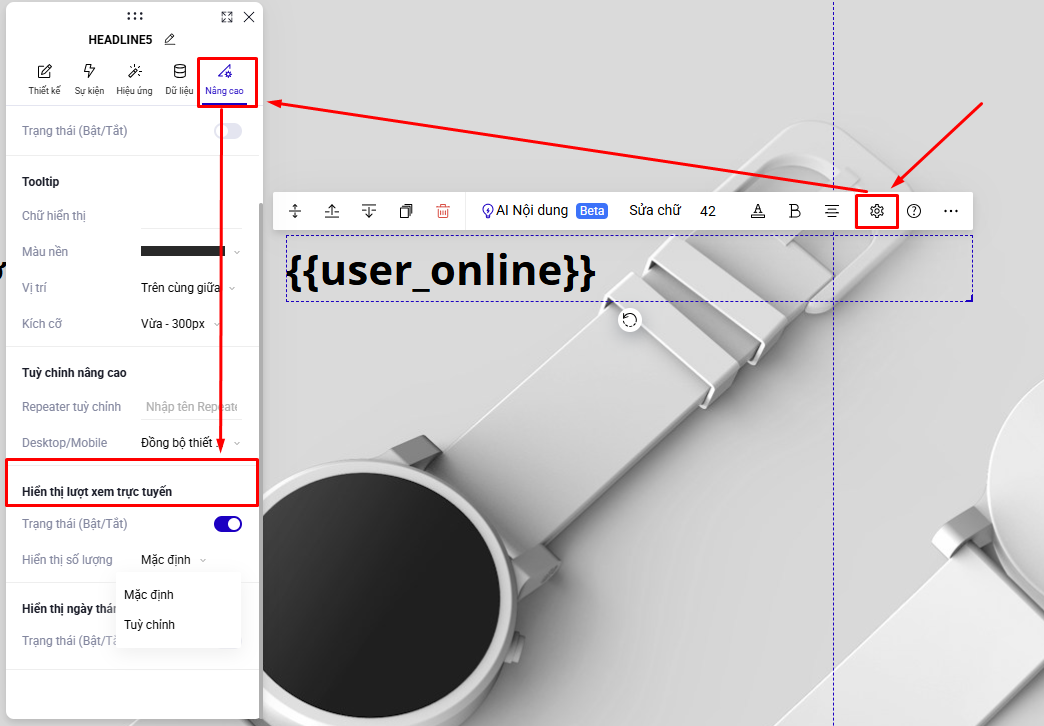1044x726 pixels.
Task: Disable the online viewers display toggle
Action: 228,524
